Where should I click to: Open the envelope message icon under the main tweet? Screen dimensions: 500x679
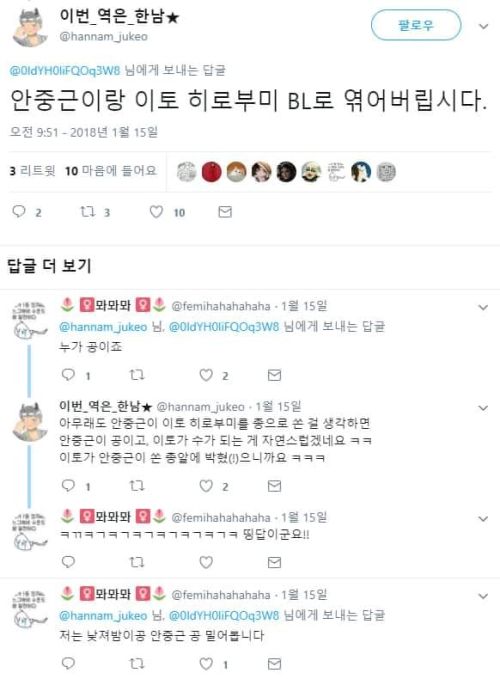[x=225, y=212]
